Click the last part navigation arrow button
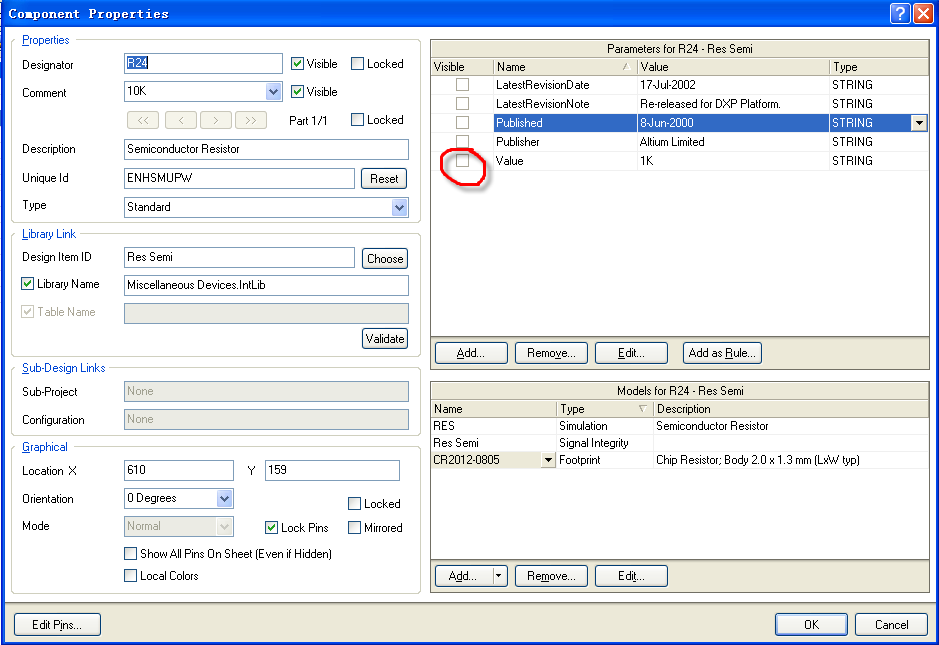Screen dimensions: 939x645 pyautogui.click(x=251, y=120)
